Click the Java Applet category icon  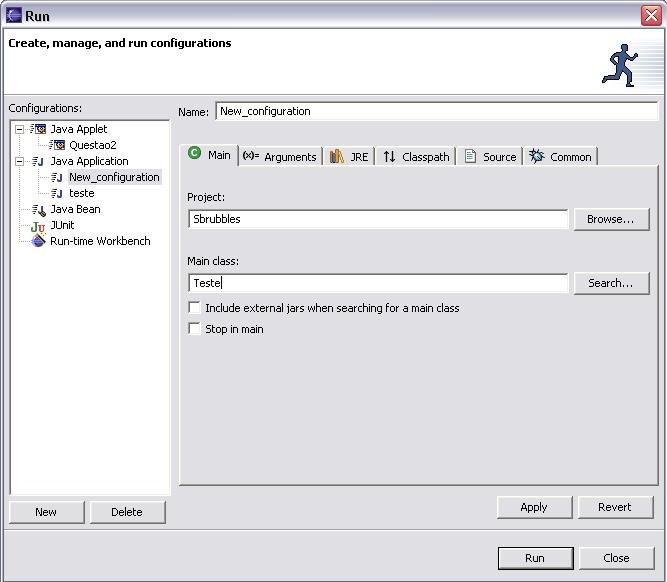38,129
